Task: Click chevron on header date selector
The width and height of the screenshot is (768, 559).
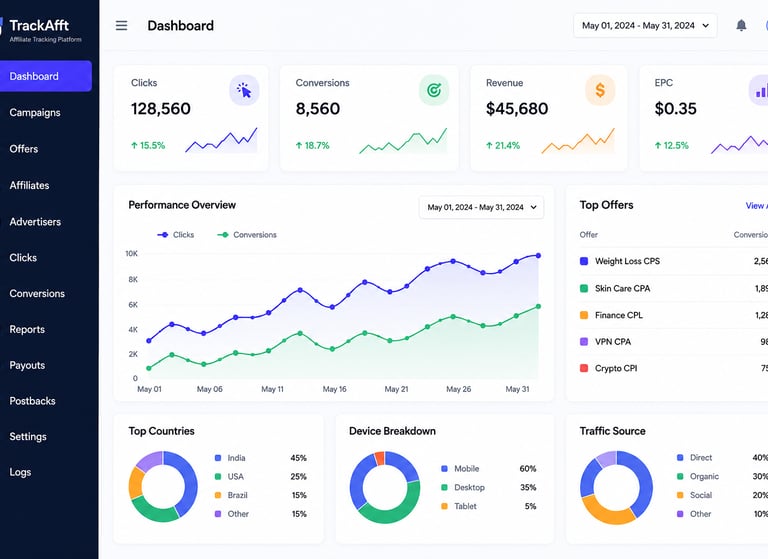Action: (x=705, y=25)
